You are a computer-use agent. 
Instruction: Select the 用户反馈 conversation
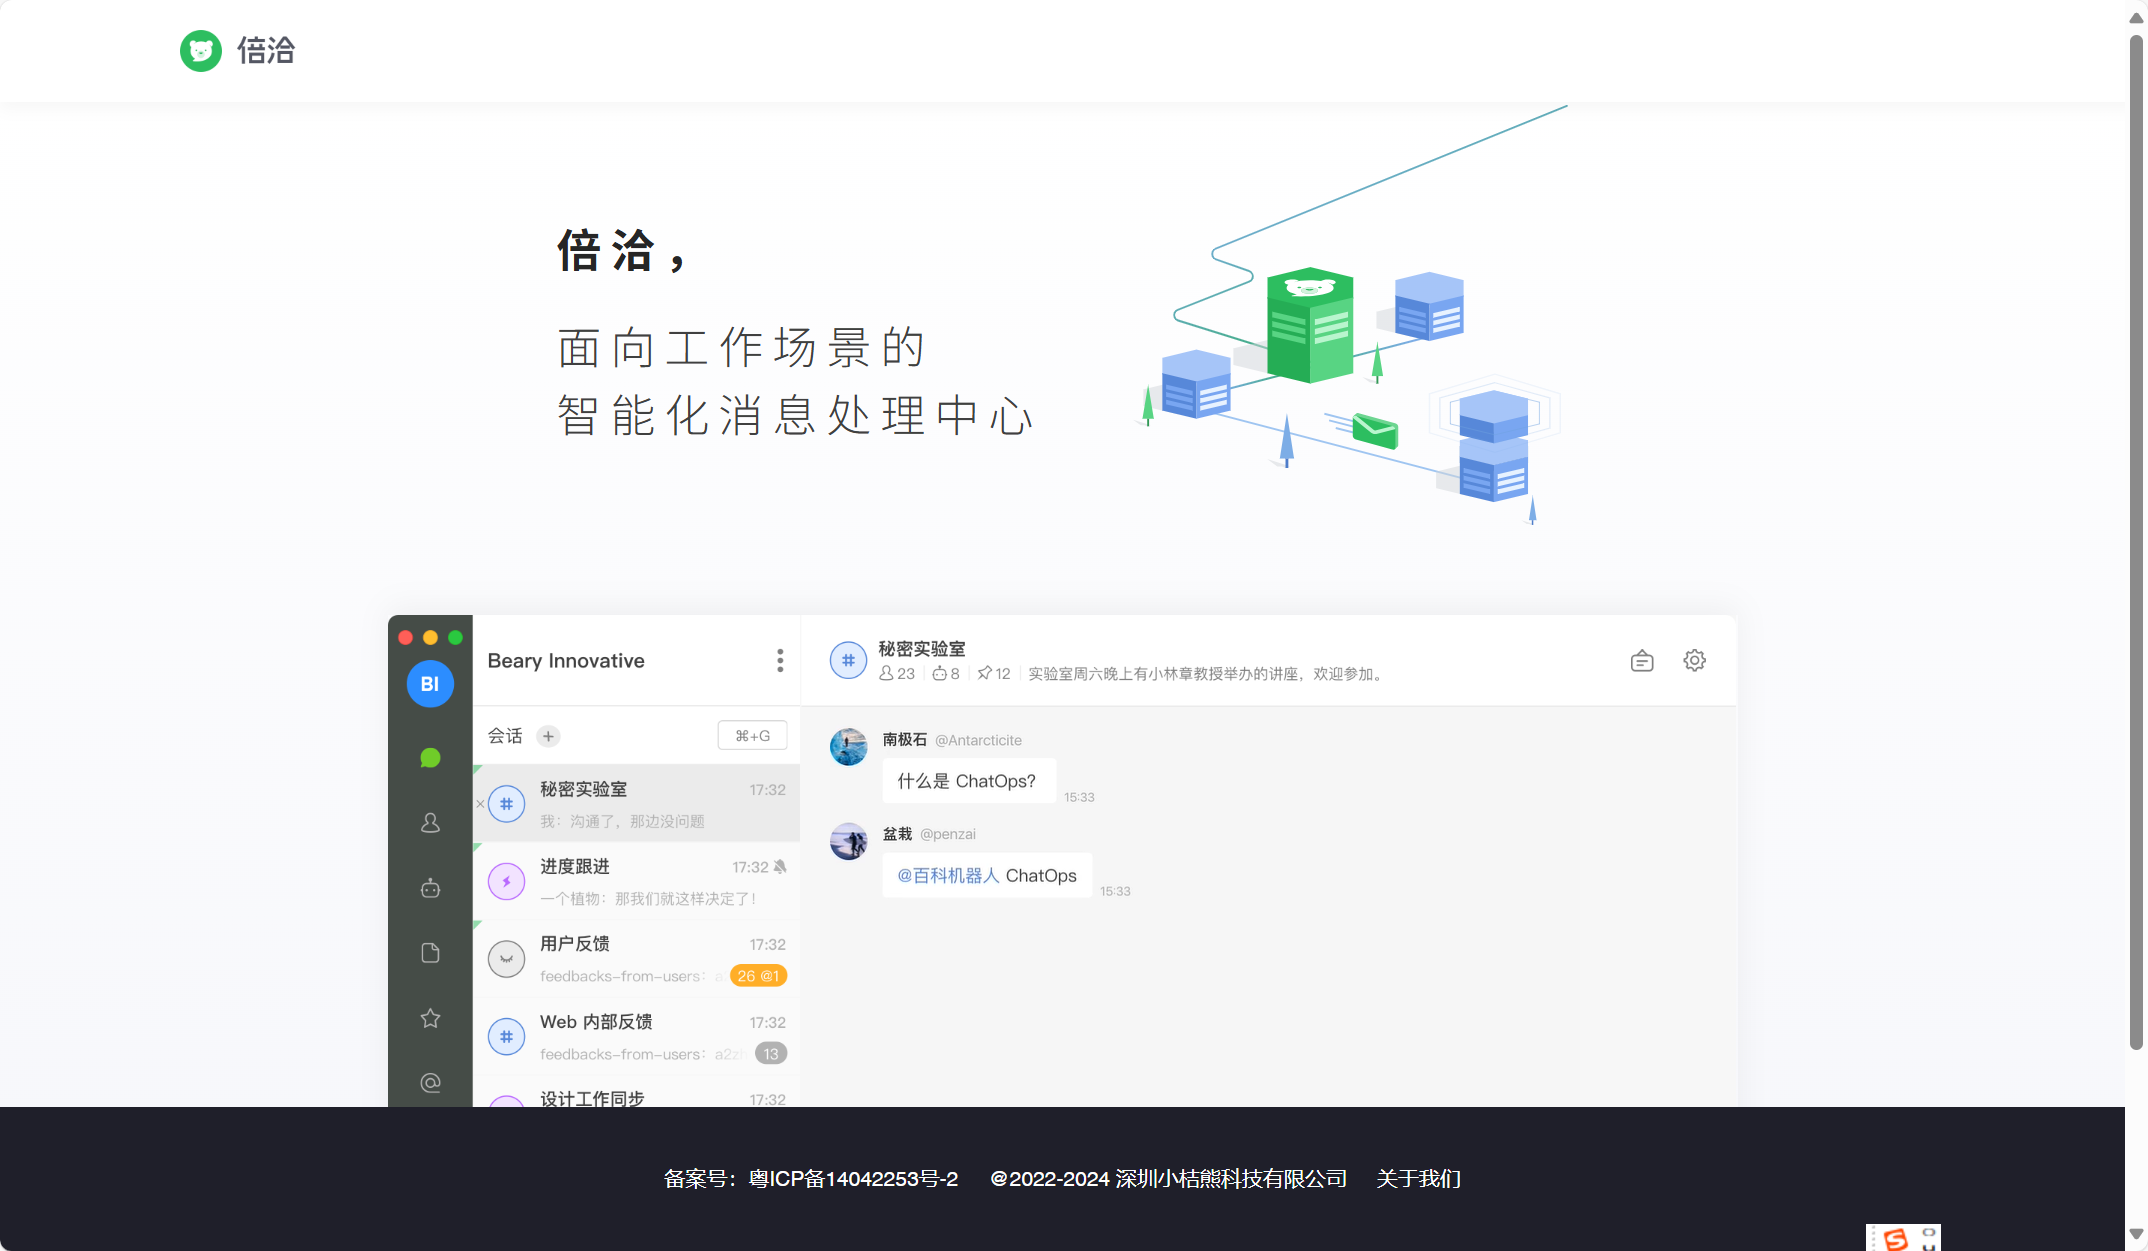pyautogui.click(x=636, y=958)
